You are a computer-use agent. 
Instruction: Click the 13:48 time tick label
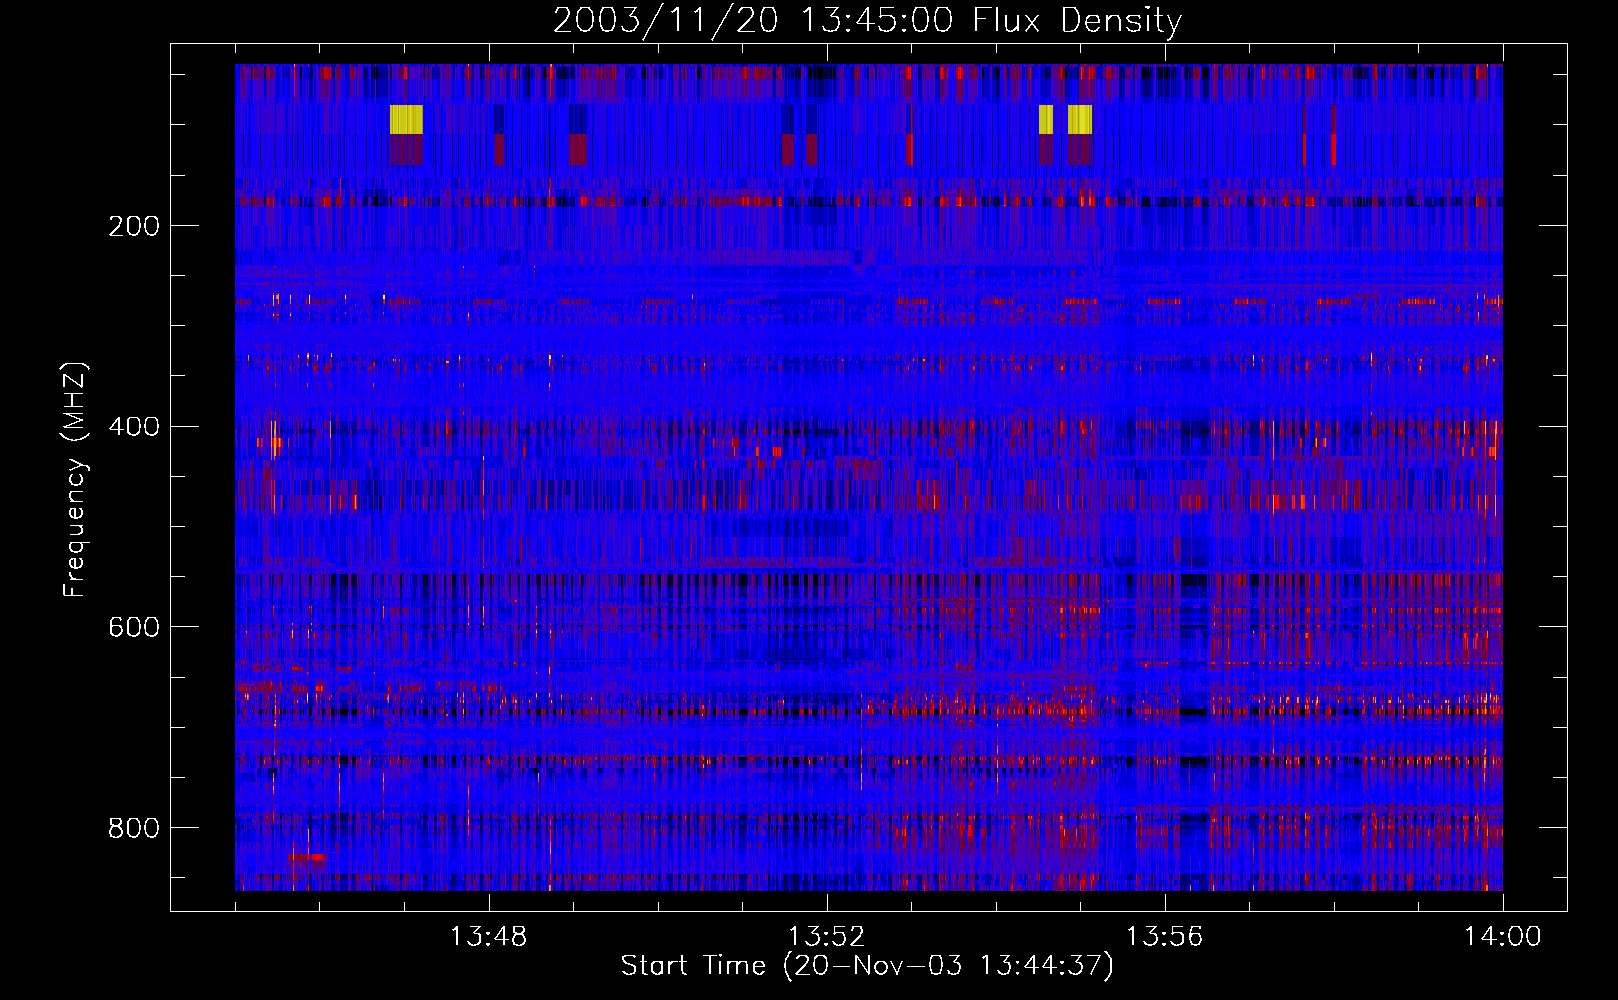(x=488, y=937)
